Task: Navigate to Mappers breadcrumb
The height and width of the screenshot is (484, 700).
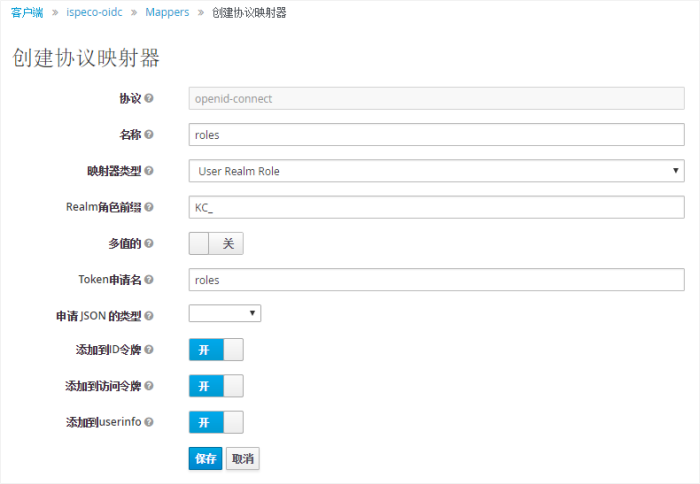Action: click(167, 13)
